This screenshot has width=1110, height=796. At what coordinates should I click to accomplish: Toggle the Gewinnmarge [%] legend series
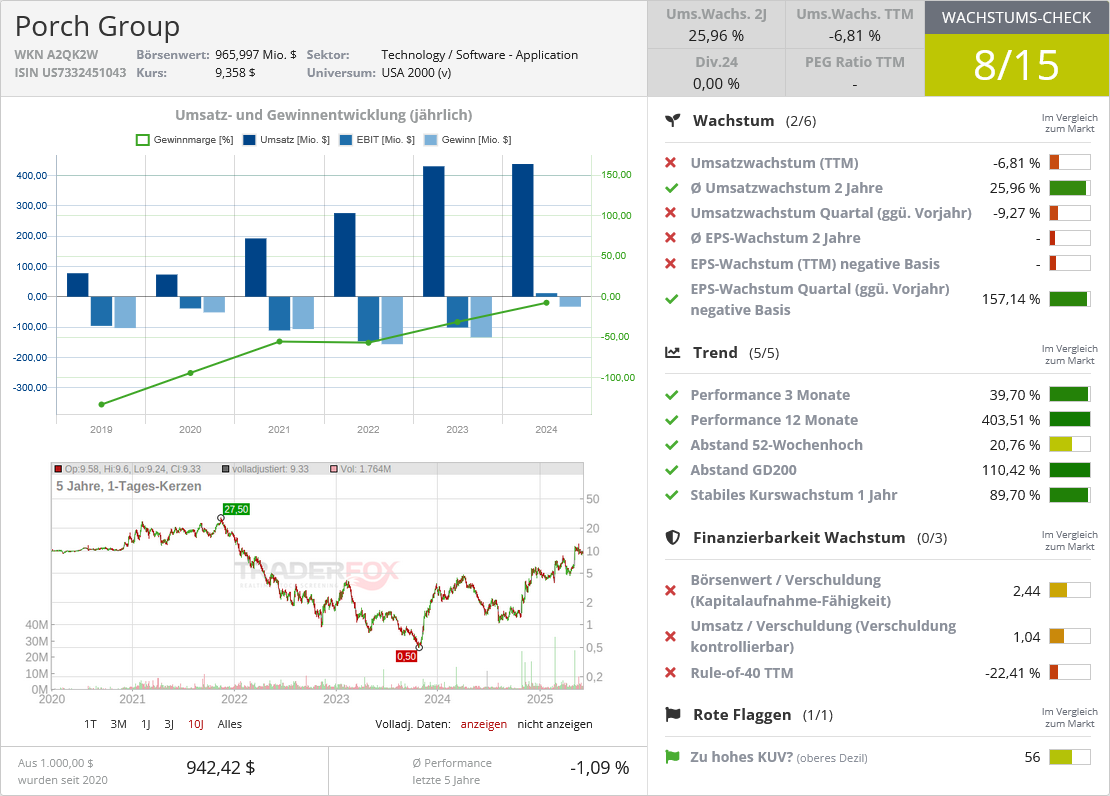coord(185,140)
